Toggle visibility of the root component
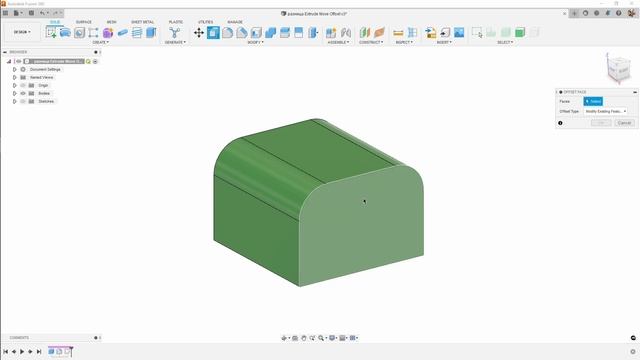Viewport: 640px width, 360px height. coord(18,61)
